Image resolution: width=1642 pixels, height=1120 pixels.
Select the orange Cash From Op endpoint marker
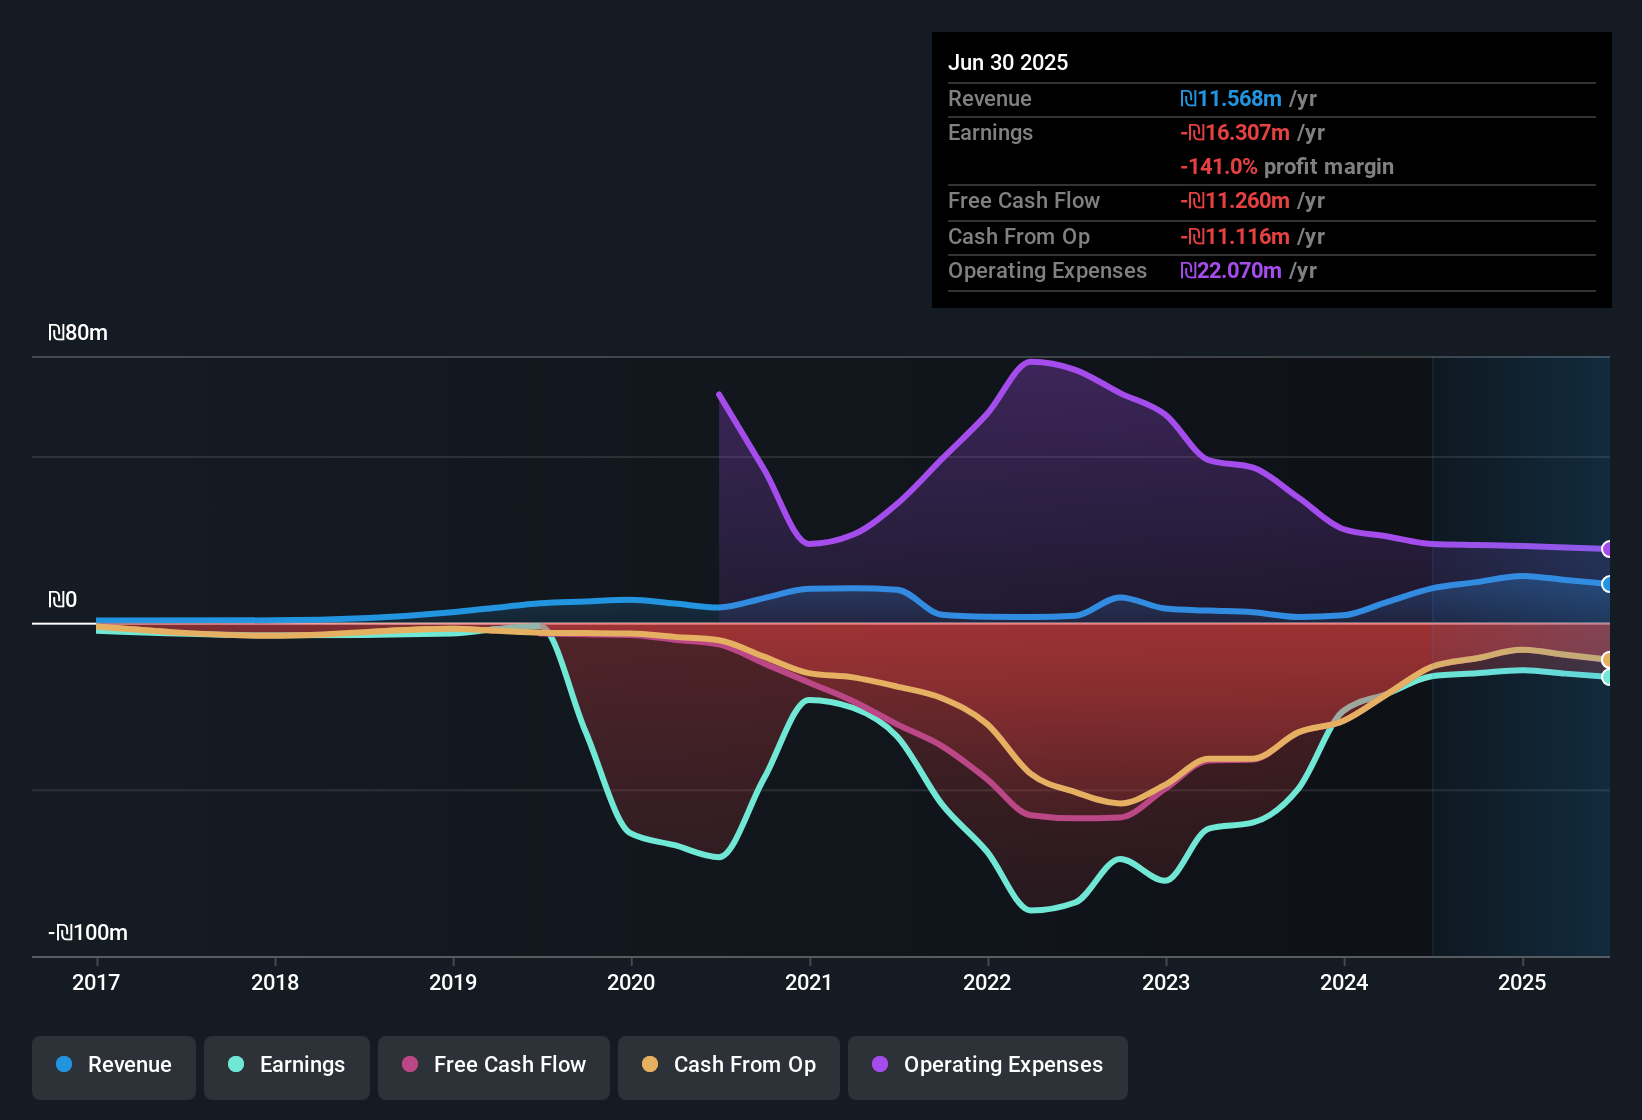point(1608,659)
